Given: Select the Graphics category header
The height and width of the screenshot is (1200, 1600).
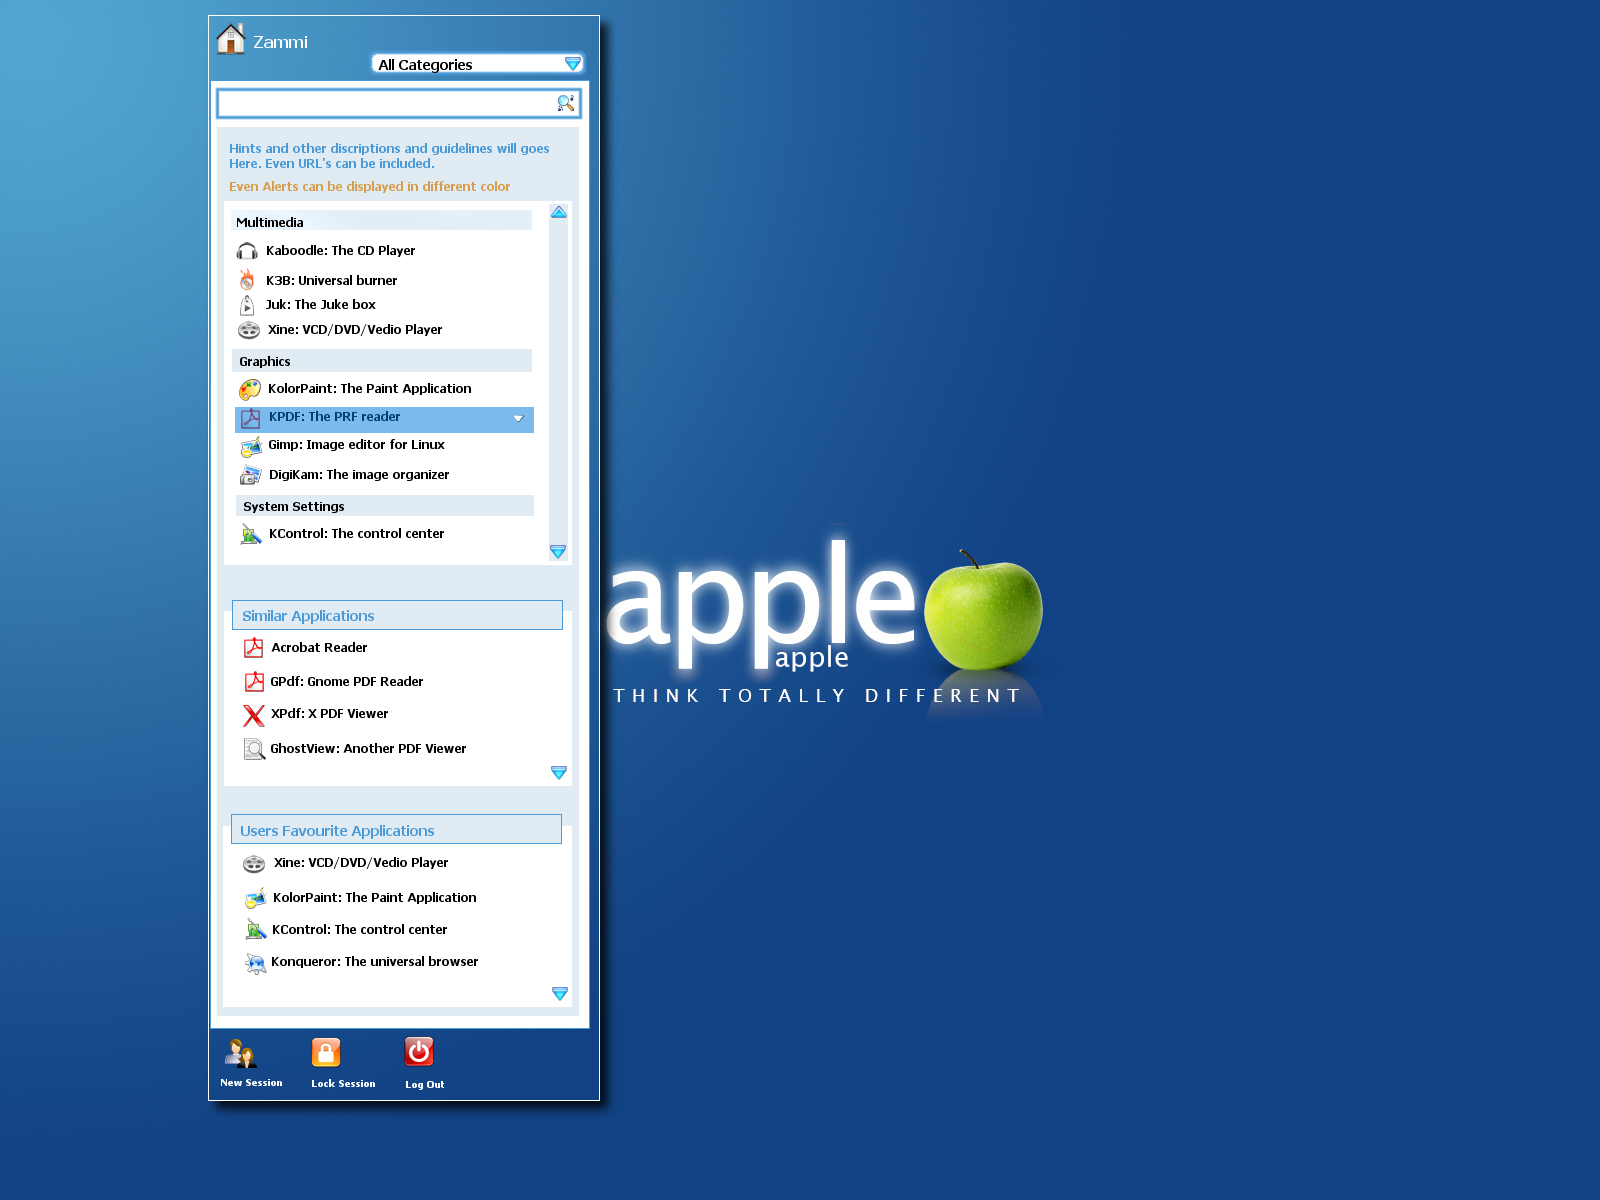Looking at the screenshot, I should point(382,361).
